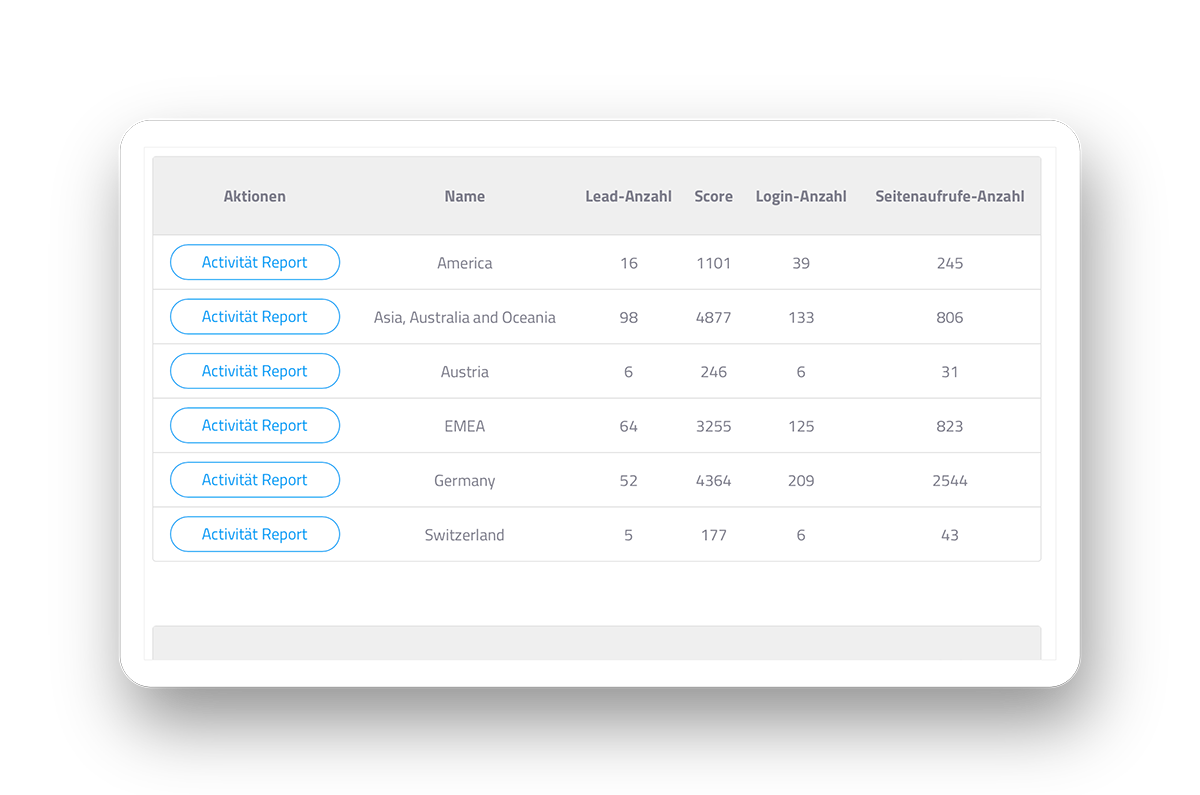Sort by Aktionen column header
This screenshot has height=795, width=1200.
pos(255,196)
